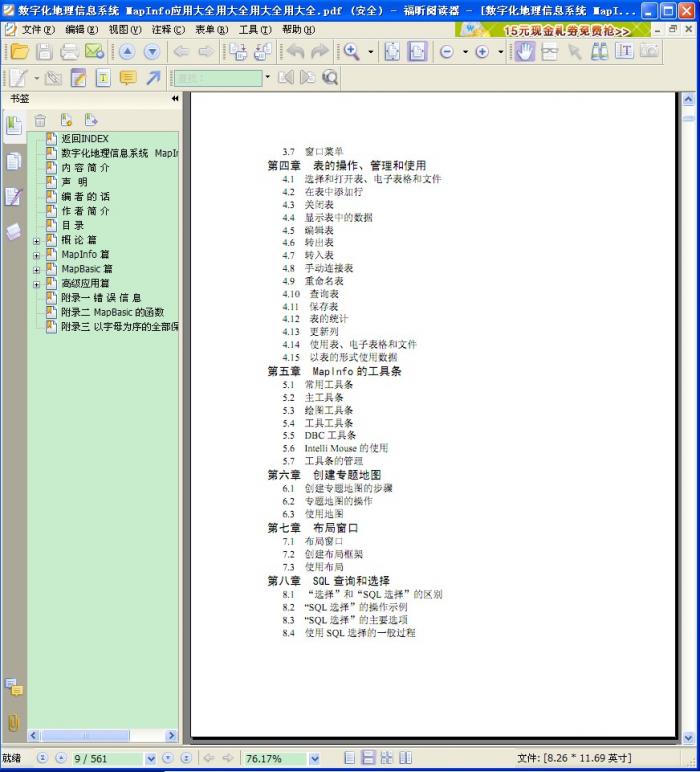Go to bookmark 返回INDEX
The image size is (700, 772).
[x=85, y=139]
